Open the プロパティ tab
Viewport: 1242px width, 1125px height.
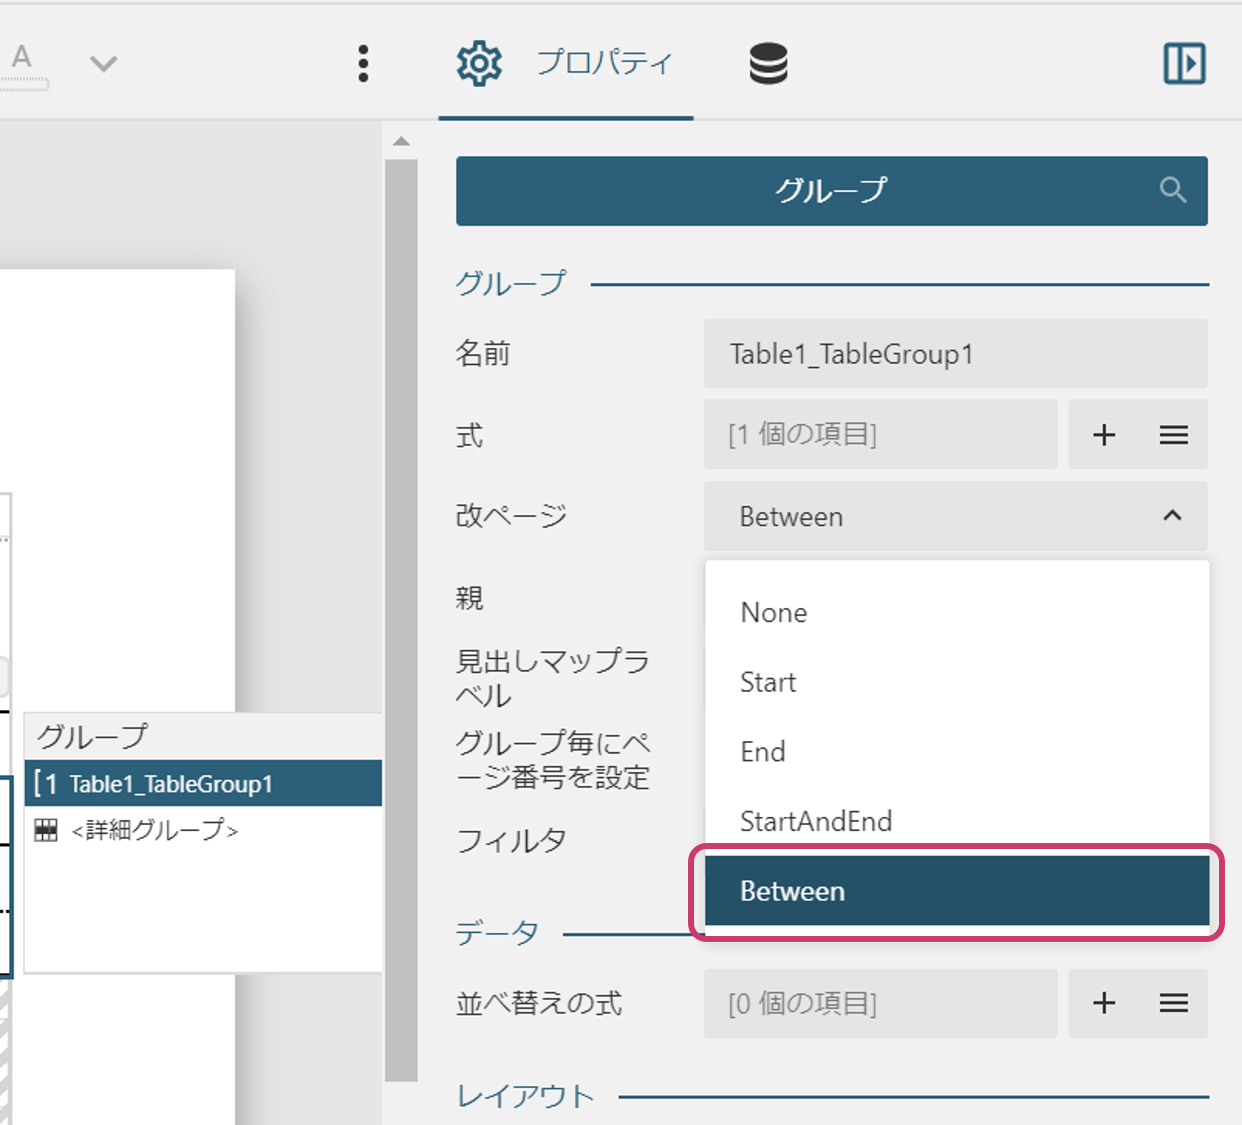point(565,63)
